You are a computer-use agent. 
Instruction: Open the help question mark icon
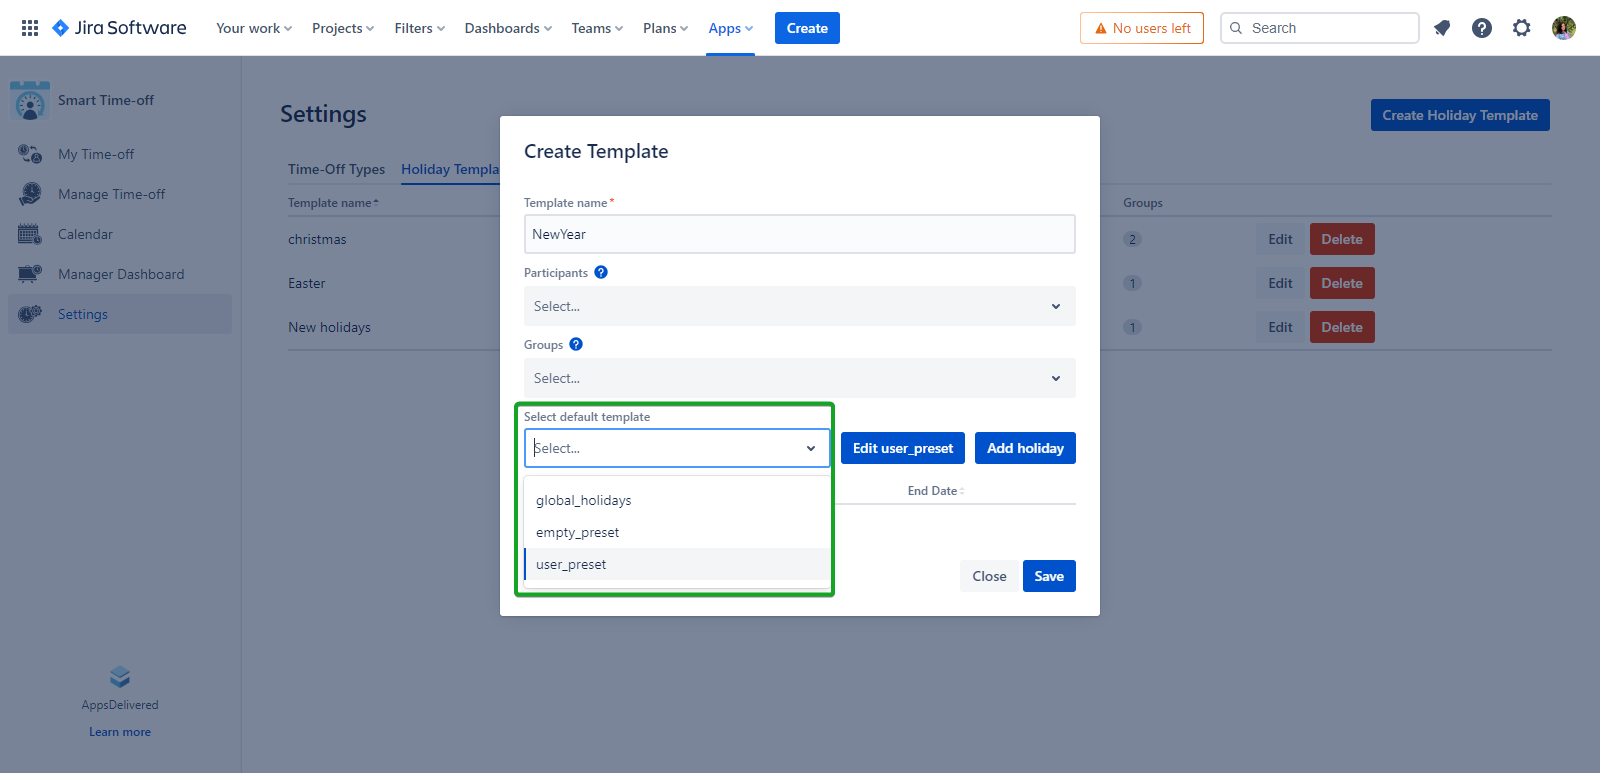1481,28
